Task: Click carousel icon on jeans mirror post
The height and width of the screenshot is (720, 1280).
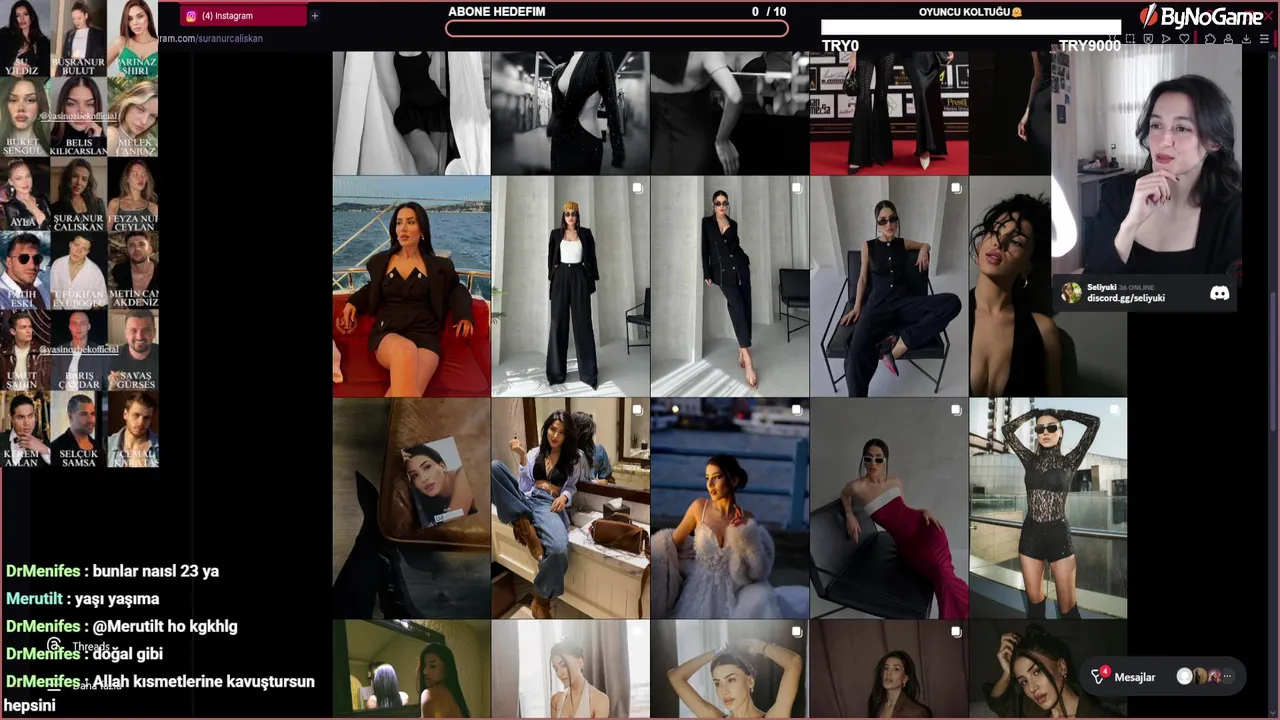Action: pos(637,410)
